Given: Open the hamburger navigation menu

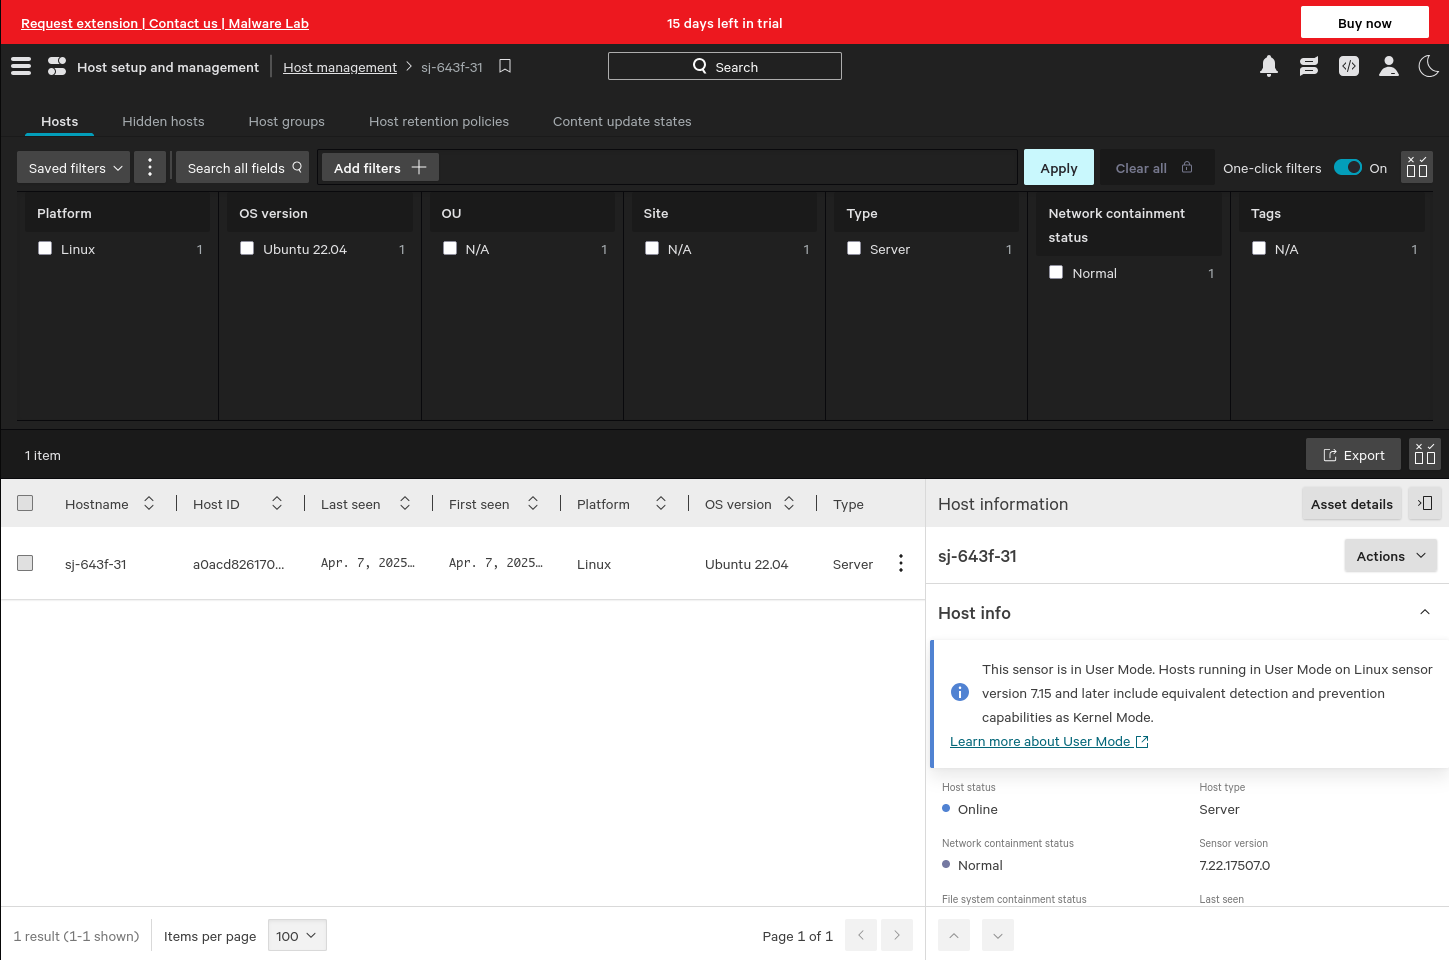Looking at the screenshot, I should (21, 66).
